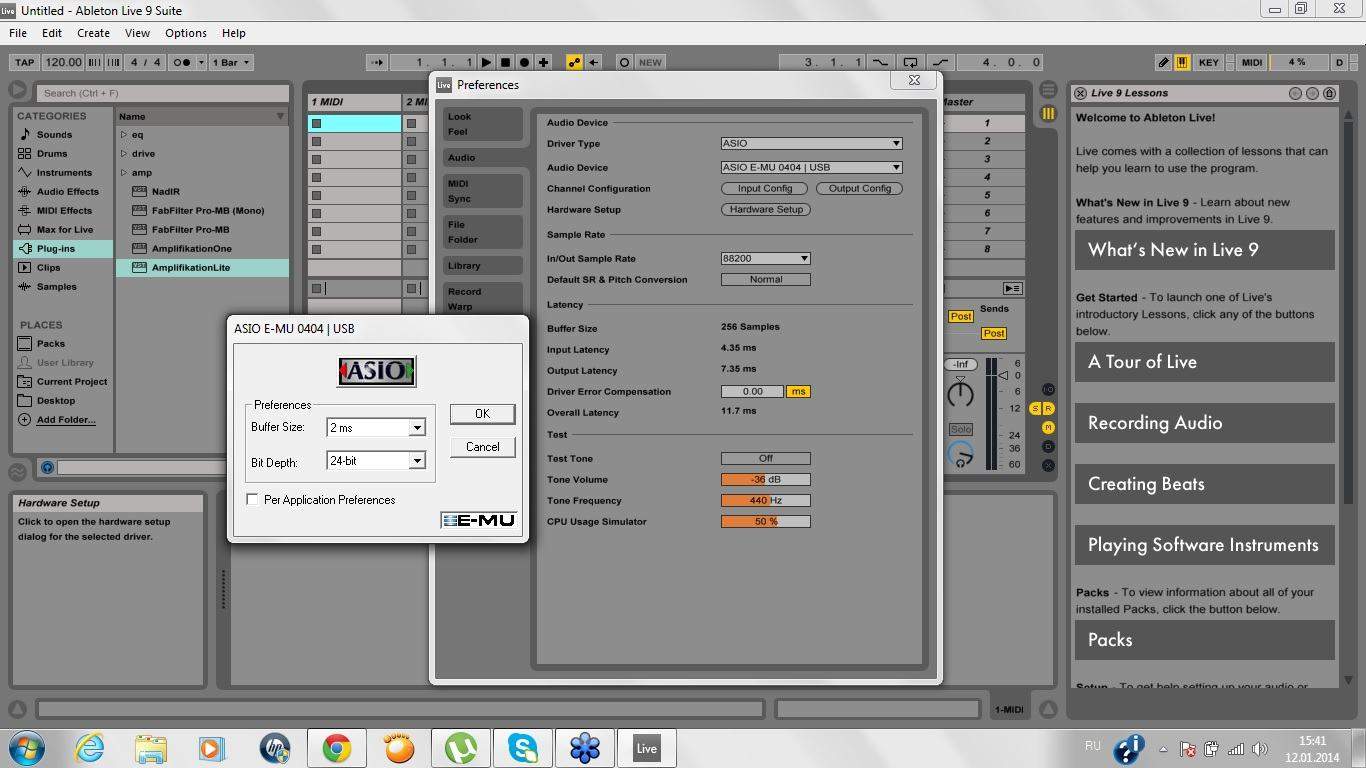Open Google Chrome from the taskbar
This screenshot has width=1366, height=768.
coord(337,748)
